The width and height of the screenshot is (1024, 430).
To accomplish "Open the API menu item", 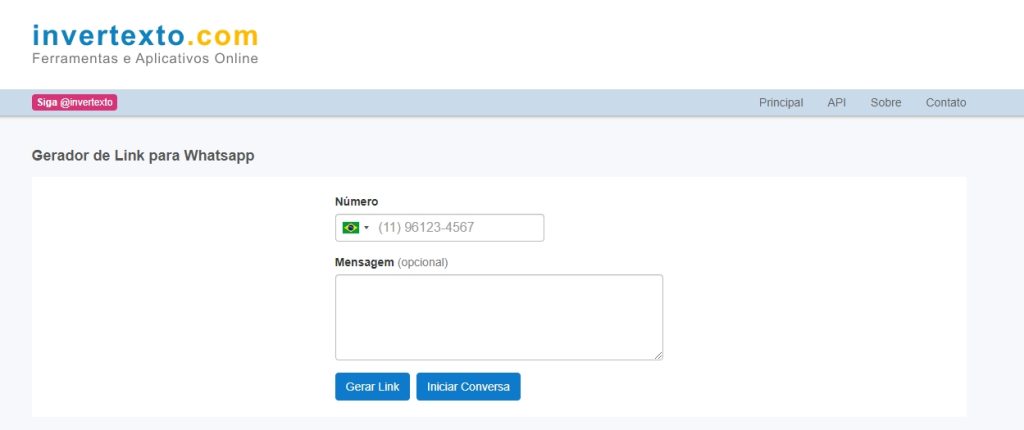I will click(x=837, y=103).
